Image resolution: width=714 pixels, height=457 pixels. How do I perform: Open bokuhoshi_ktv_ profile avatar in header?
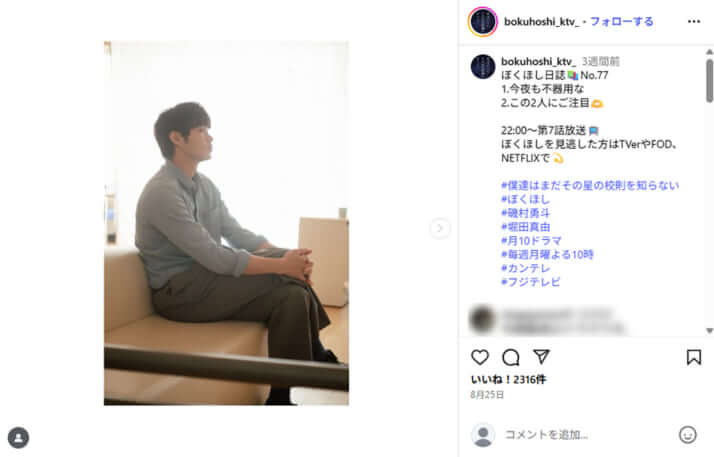(x=483, y=21)
